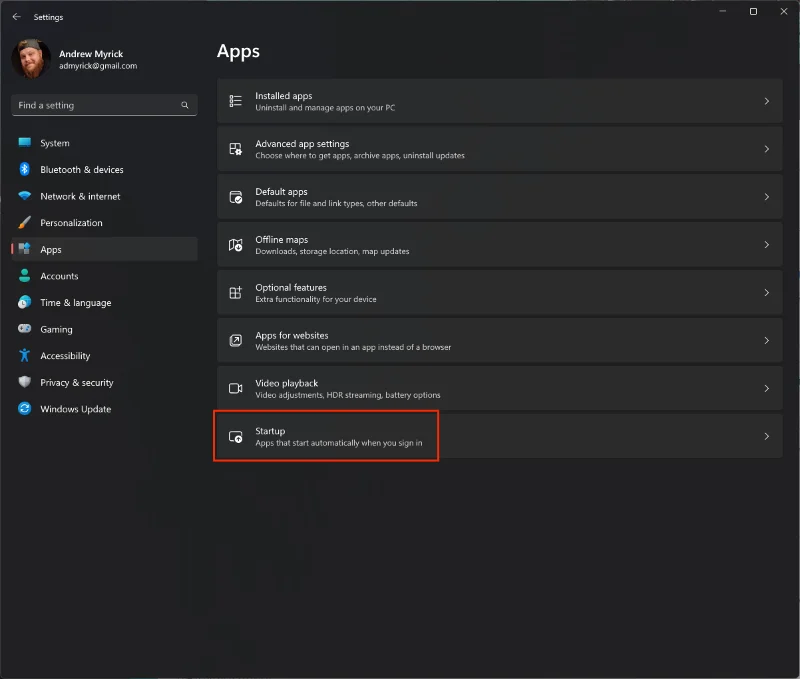This screenshot has height=679, width=800.
Task: Go to Network & internet settings
Action: [80, 196]
